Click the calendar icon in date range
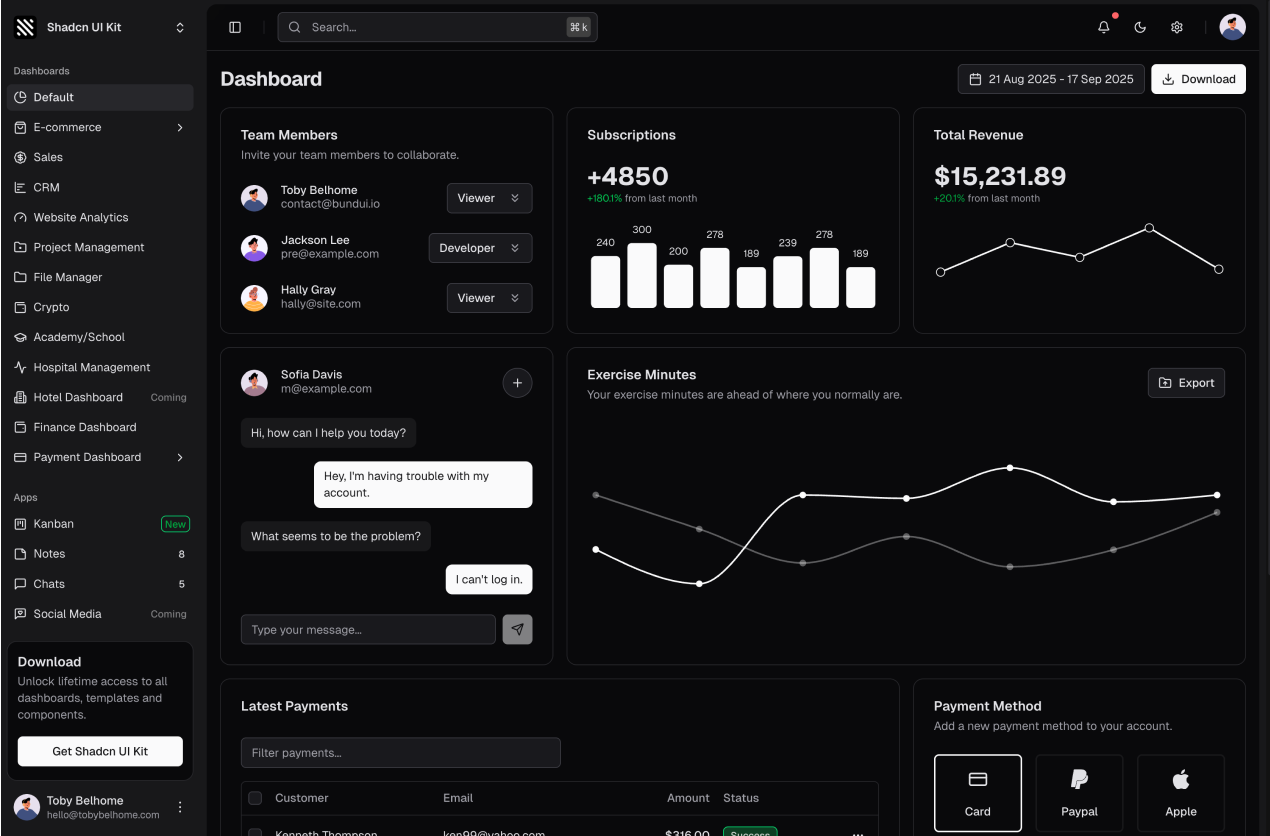Image resolution: width=1270 pixels, height=836 pixels. click(x=976, y=79)
